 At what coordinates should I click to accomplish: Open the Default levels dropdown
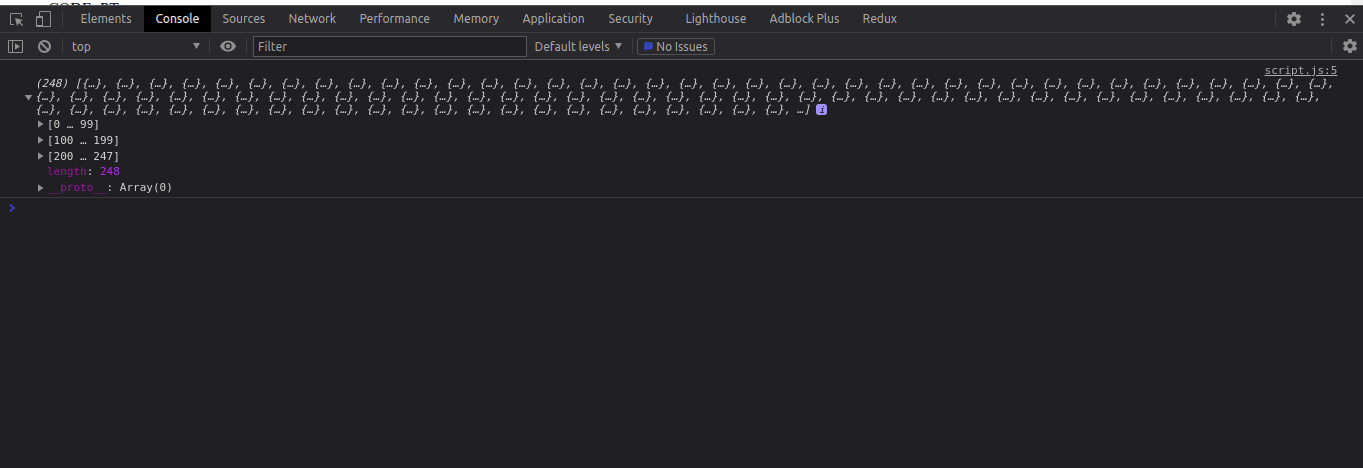[578, 46]
